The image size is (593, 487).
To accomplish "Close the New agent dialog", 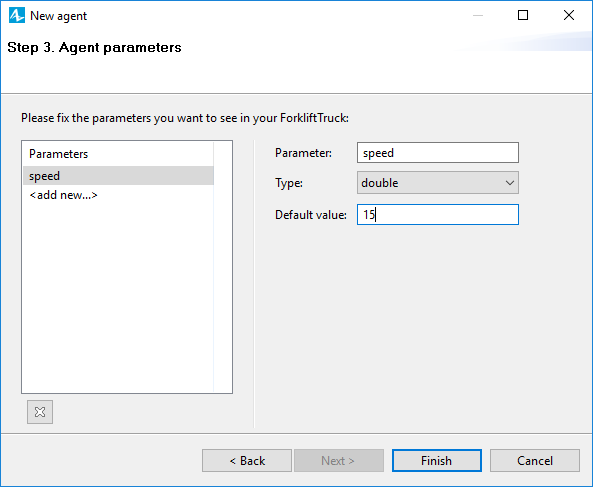I will (569, 16).
